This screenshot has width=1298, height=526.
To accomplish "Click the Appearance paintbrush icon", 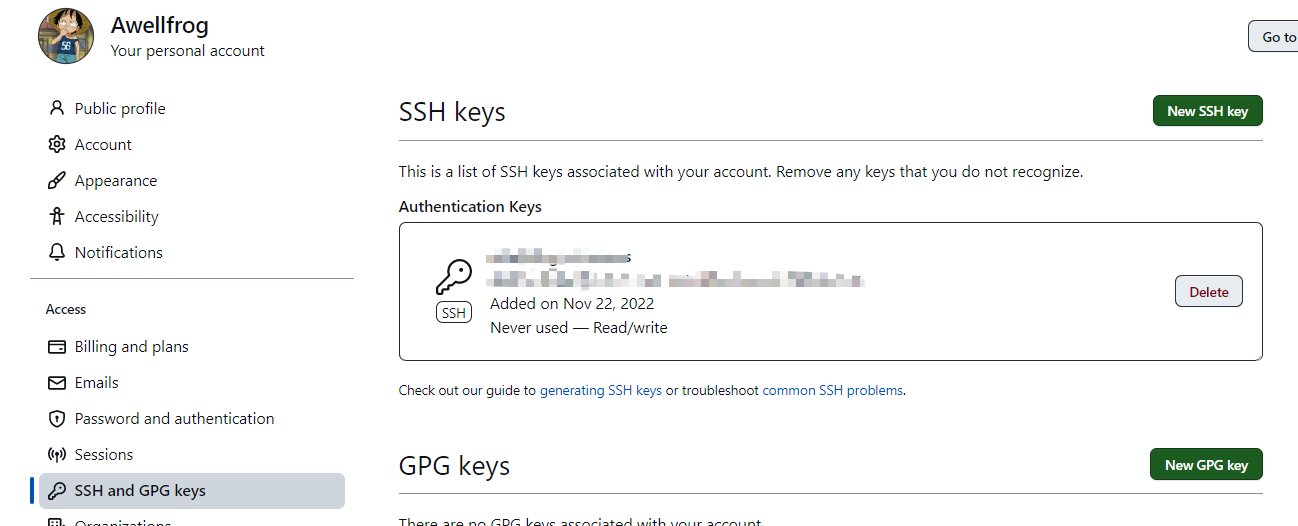I will [x=57, y=181].
